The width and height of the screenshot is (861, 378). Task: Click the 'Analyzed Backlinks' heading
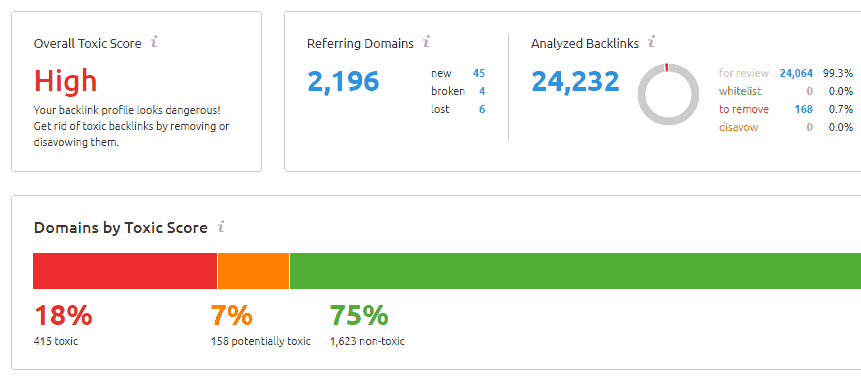pyautogui.click(x=585, y=44)
